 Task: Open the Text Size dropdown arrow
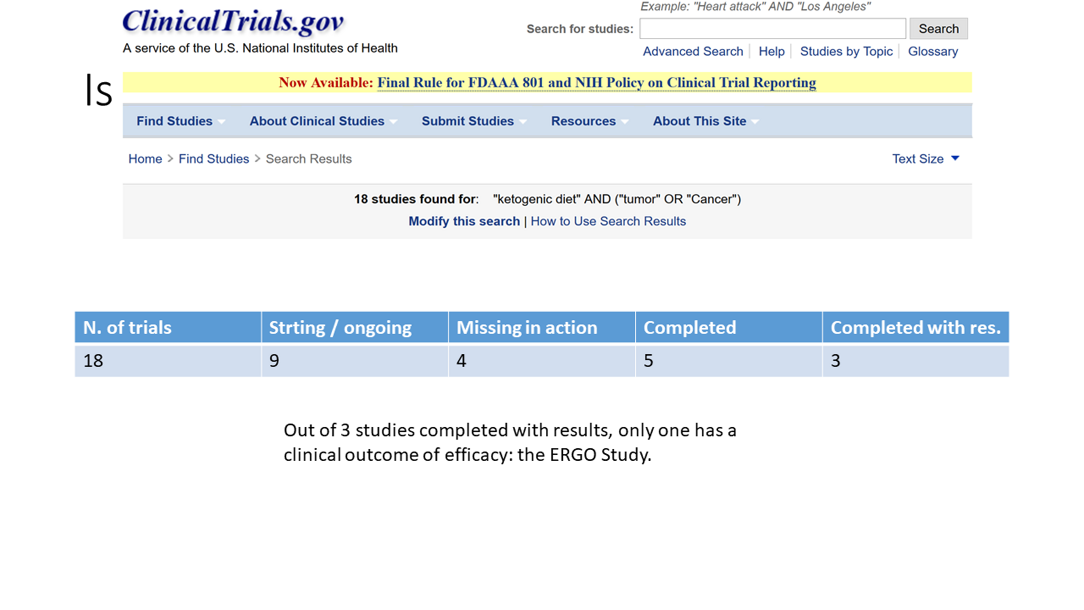[955, 159]
